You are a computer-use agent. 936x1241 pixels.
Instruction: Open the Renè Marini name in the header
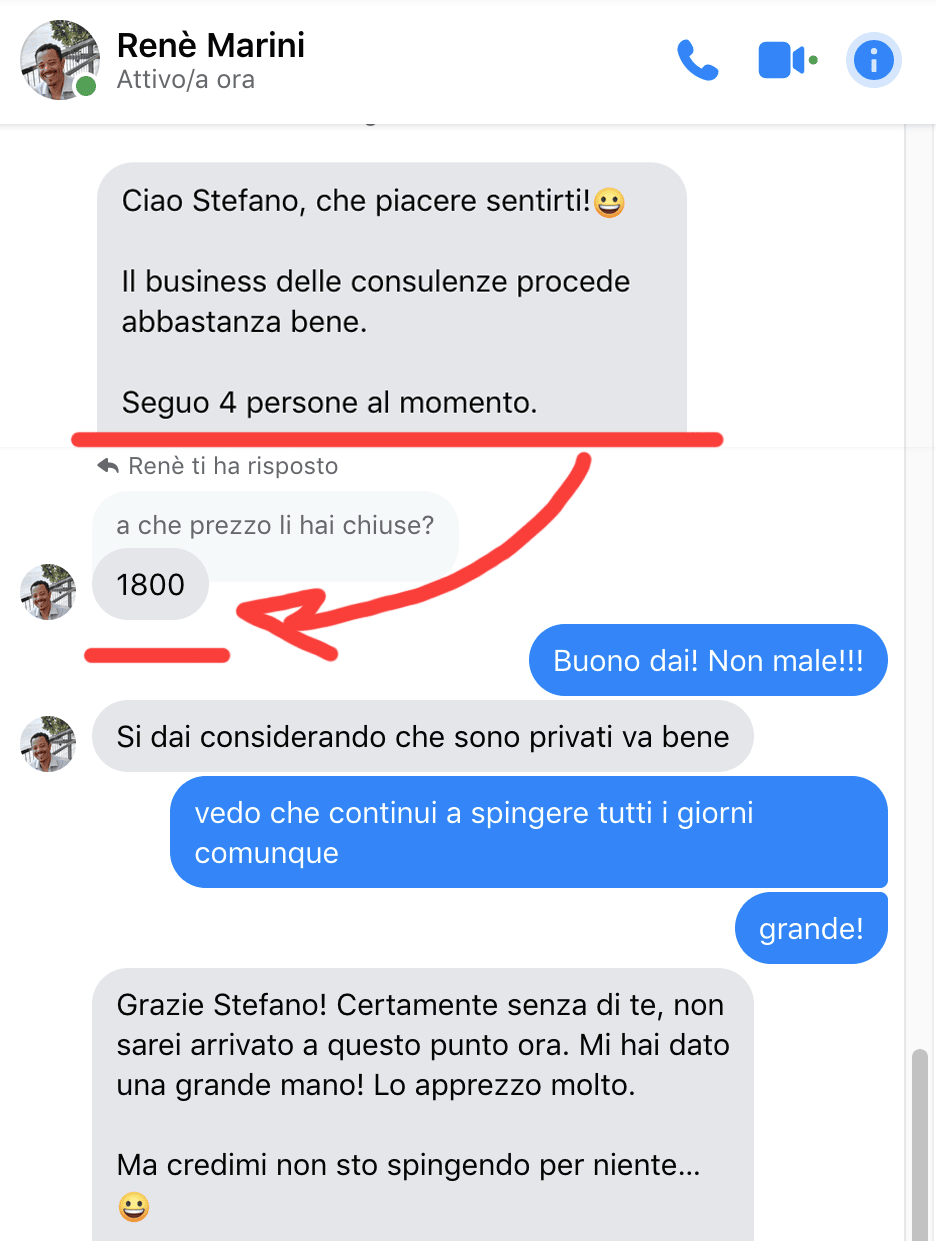[x=211, y=45]
